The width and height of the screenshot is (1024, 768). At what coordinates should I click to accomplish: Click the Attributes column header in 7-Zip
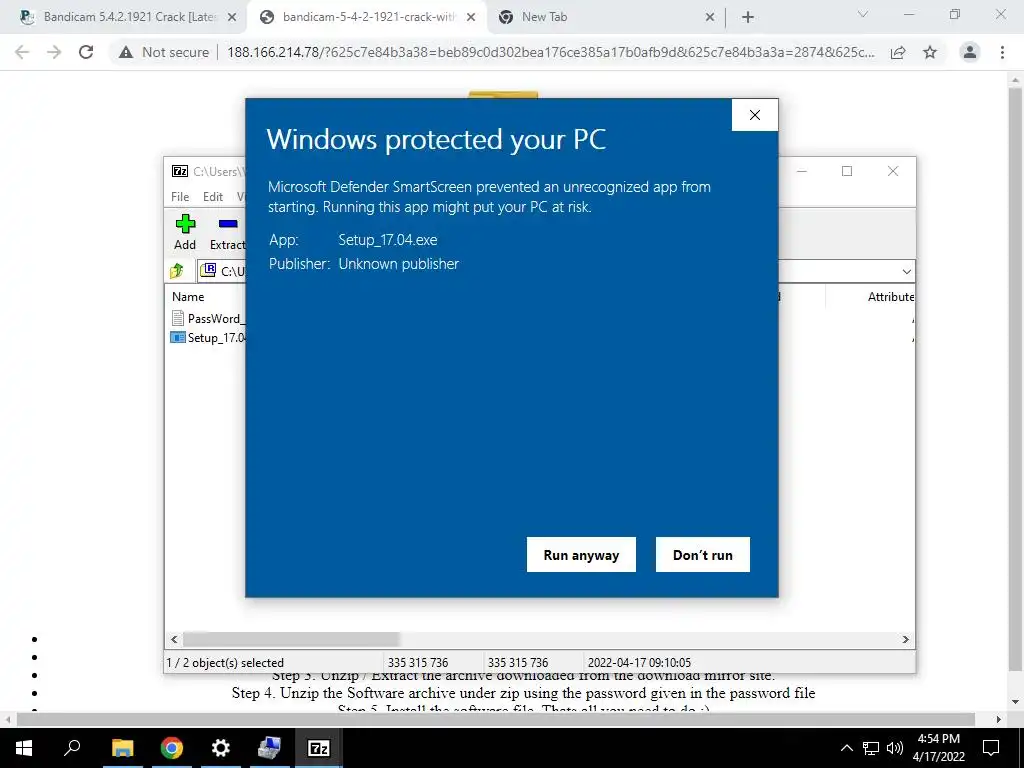(889, 296)
